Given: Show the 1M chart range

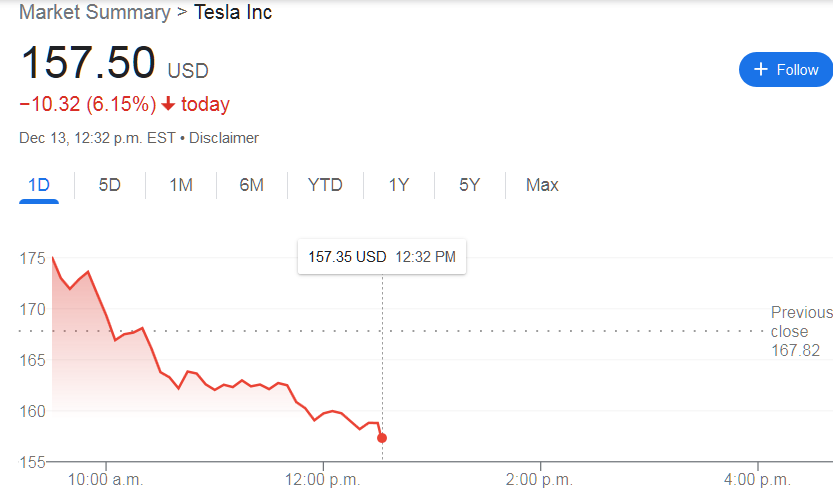Looking at the screenshot, I should [181, 185].
